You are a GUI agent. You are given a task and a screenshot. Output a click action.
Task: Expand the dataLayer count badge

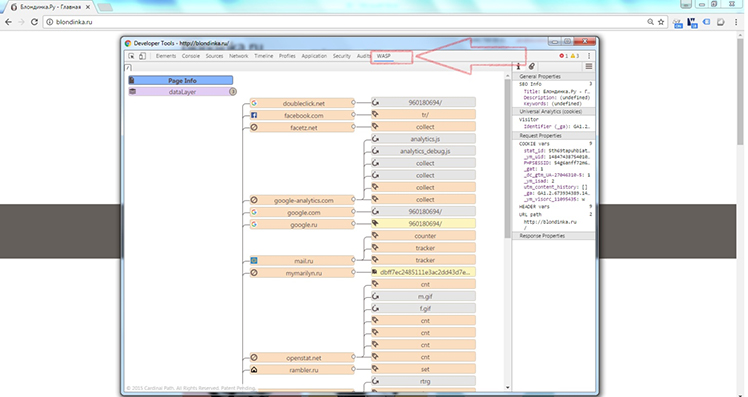(233, 92)
